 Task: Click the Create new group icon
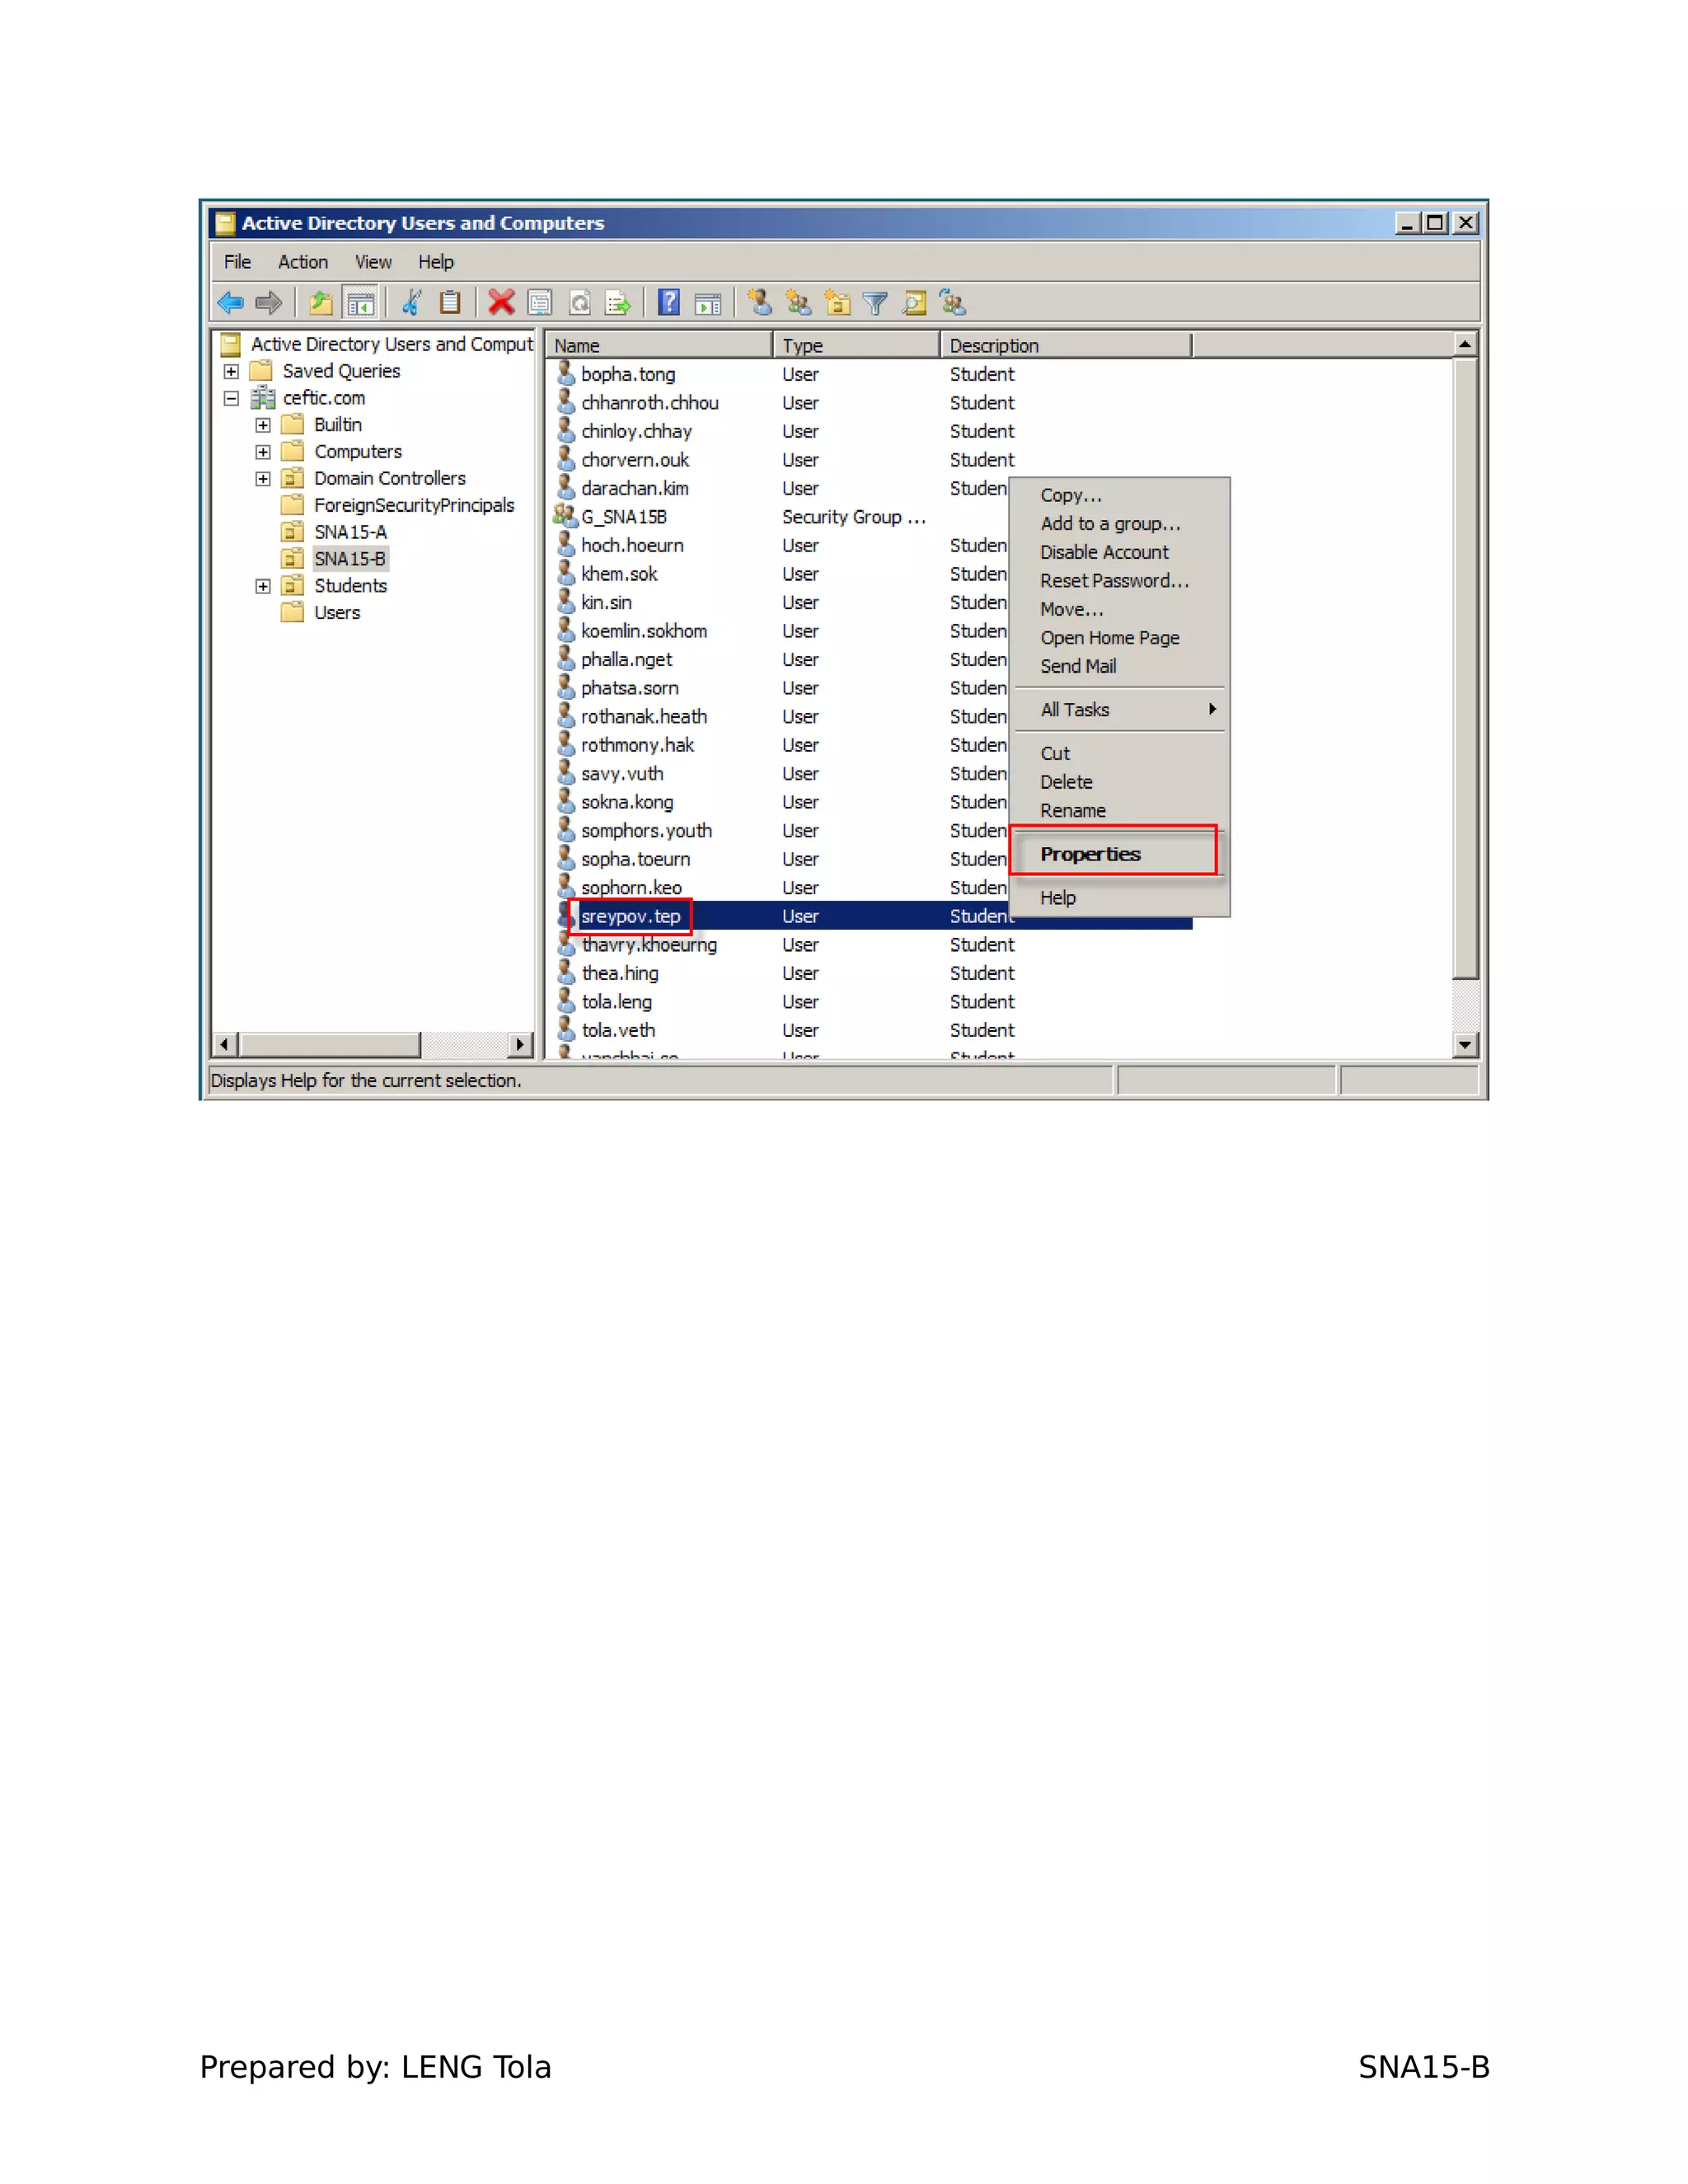coord(798,302)
